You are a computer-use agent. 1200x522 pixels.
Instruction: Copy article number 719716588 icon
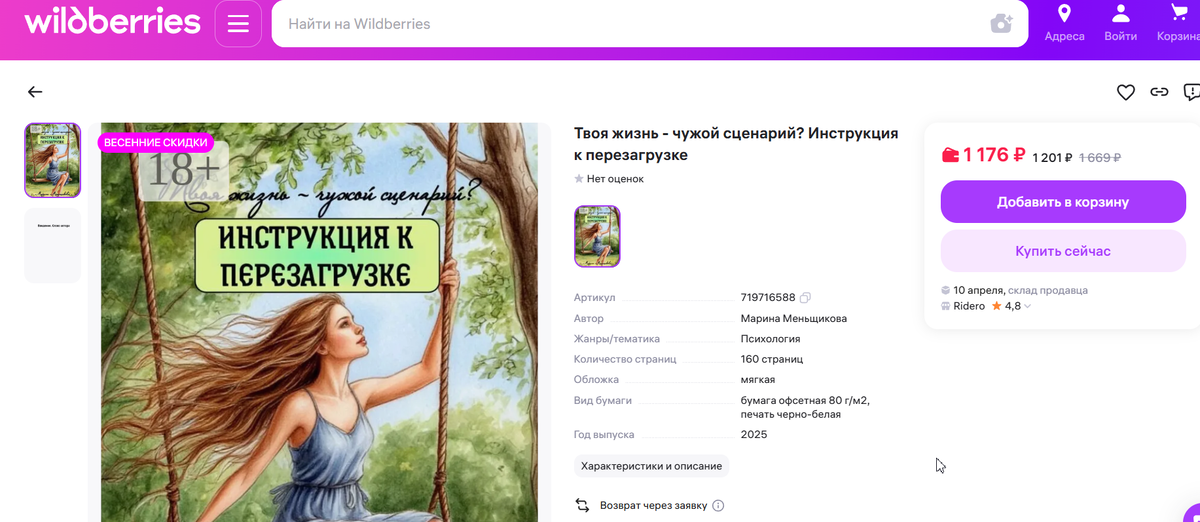pos(805,297)
